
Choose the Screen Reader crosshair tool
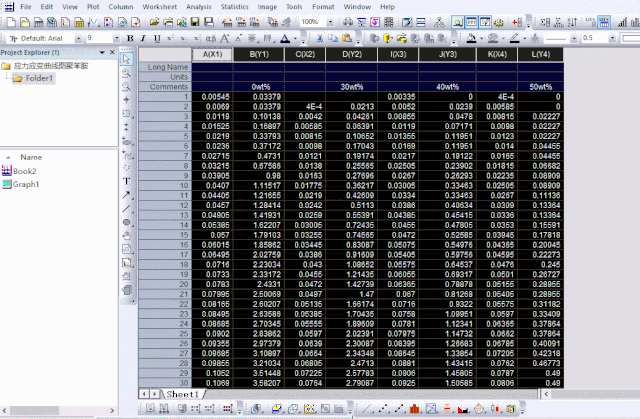[x=127, y=100]
